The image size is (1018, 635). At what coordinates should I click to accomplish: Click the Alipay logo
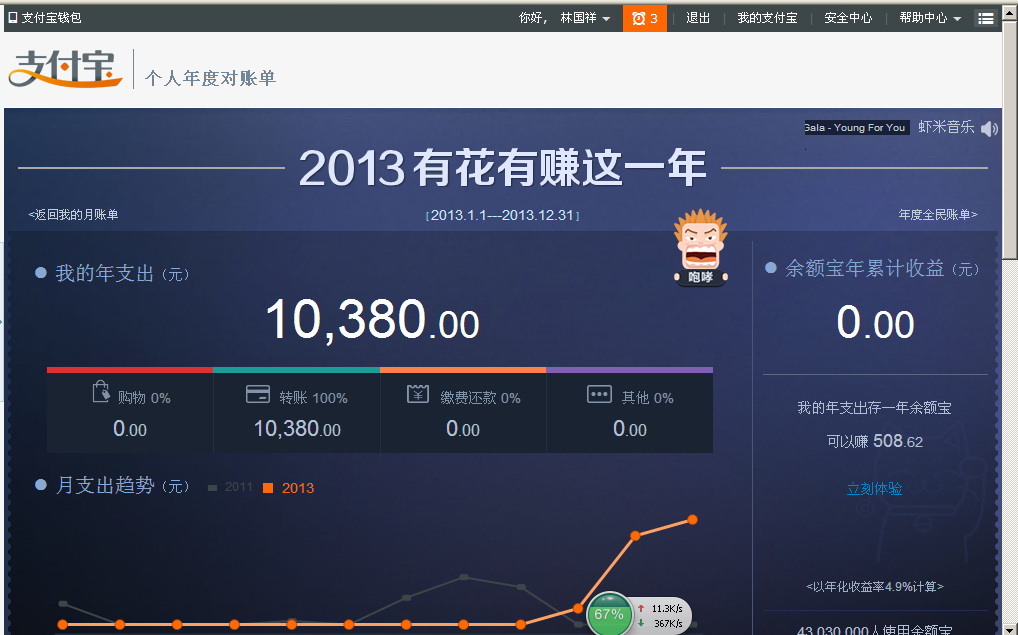[x=65, y=69]
